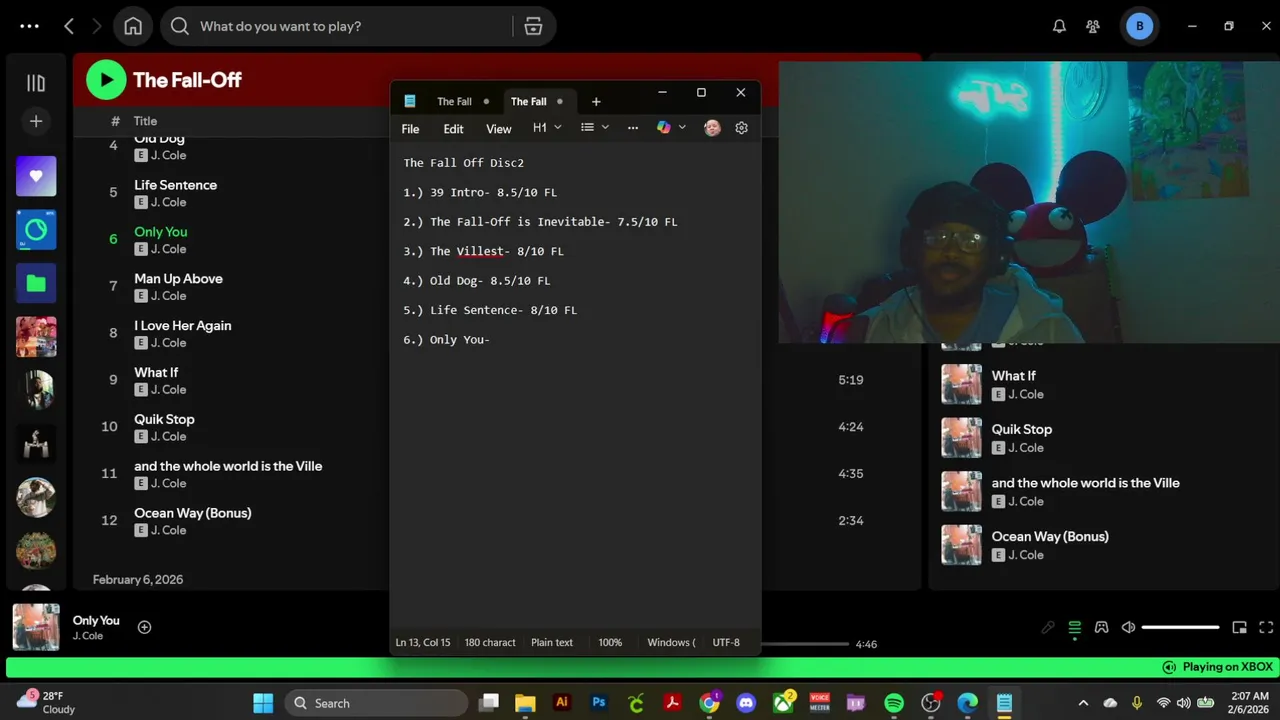The image size is (1280, 720).
Task: Open Notepad account profile picture
Action: point(712,128)
